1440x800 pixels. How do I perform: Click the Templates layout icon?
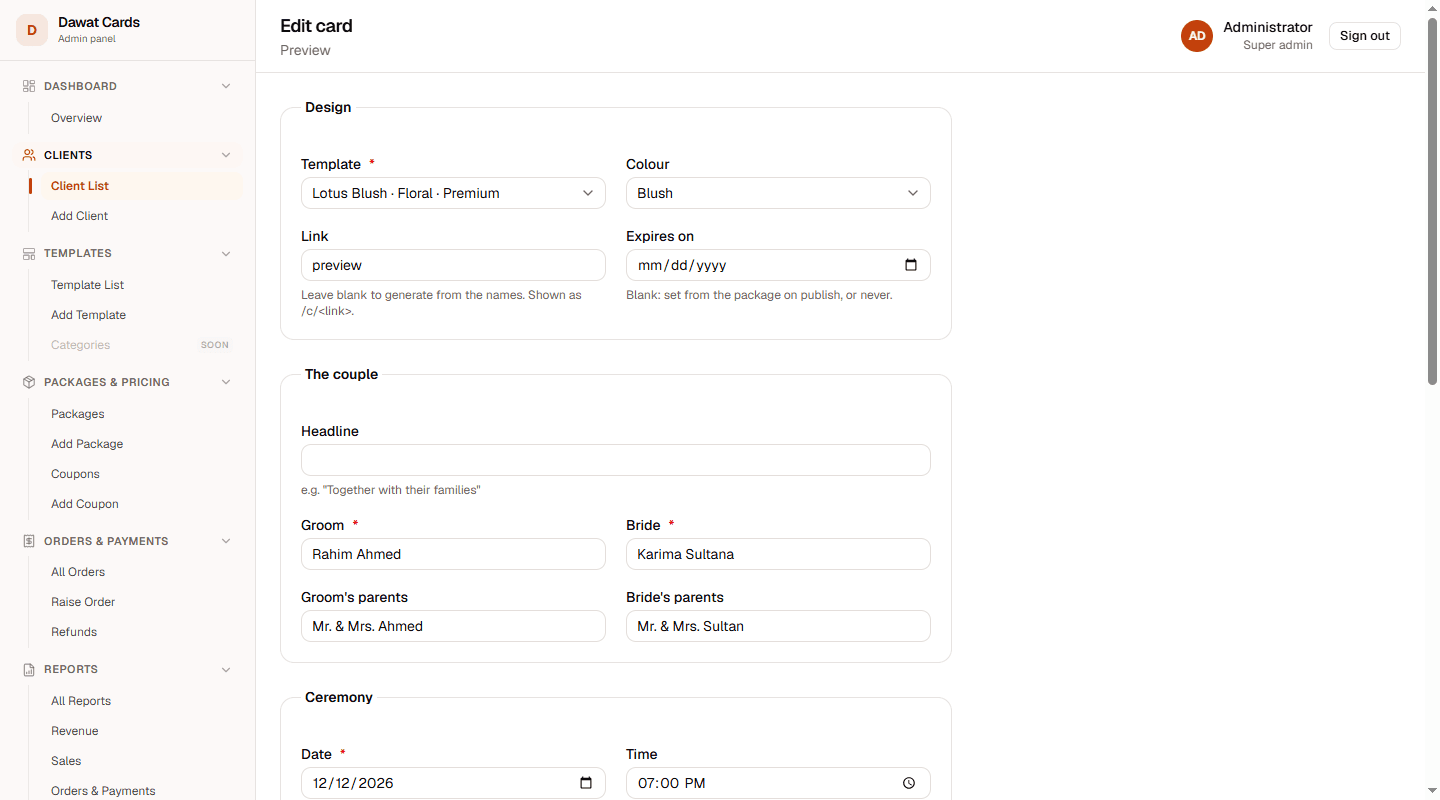[29, 254]
